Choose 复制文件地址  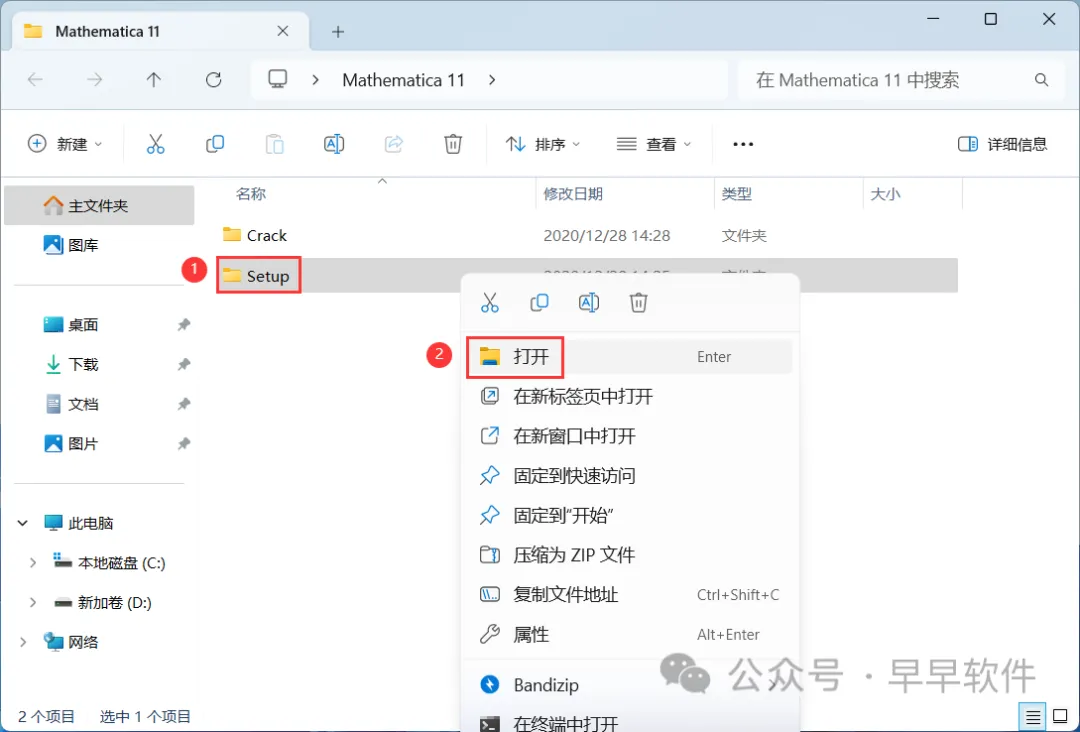630,594
